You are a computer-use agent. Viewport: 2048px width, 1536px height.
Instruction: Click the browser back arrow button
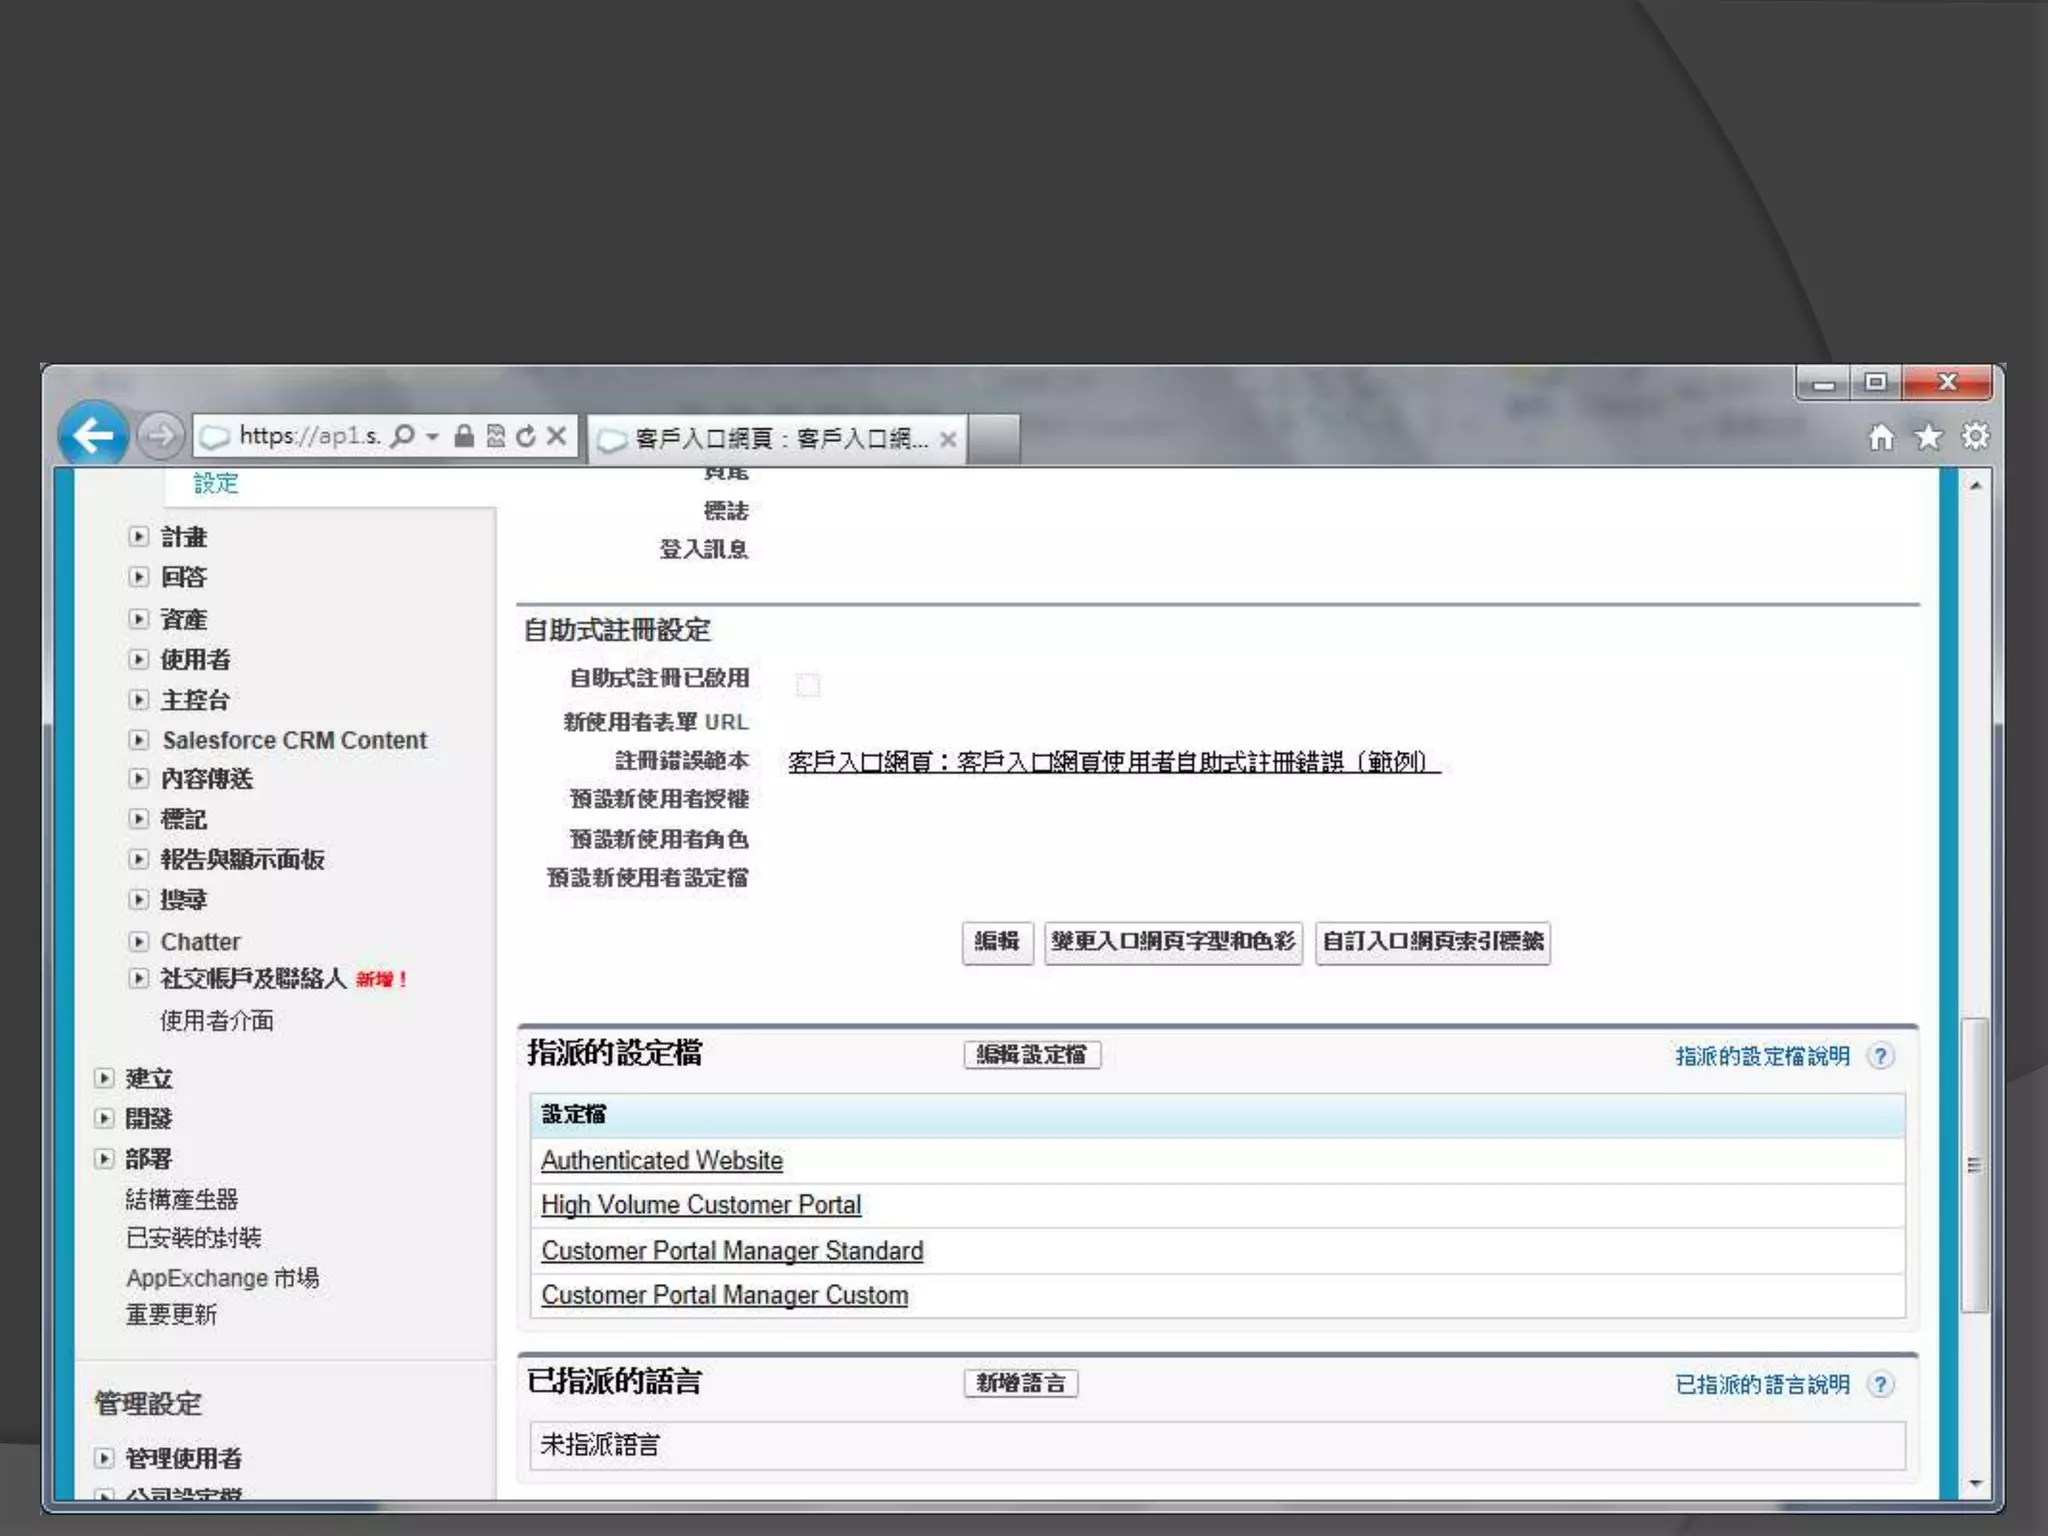(93, 435)
